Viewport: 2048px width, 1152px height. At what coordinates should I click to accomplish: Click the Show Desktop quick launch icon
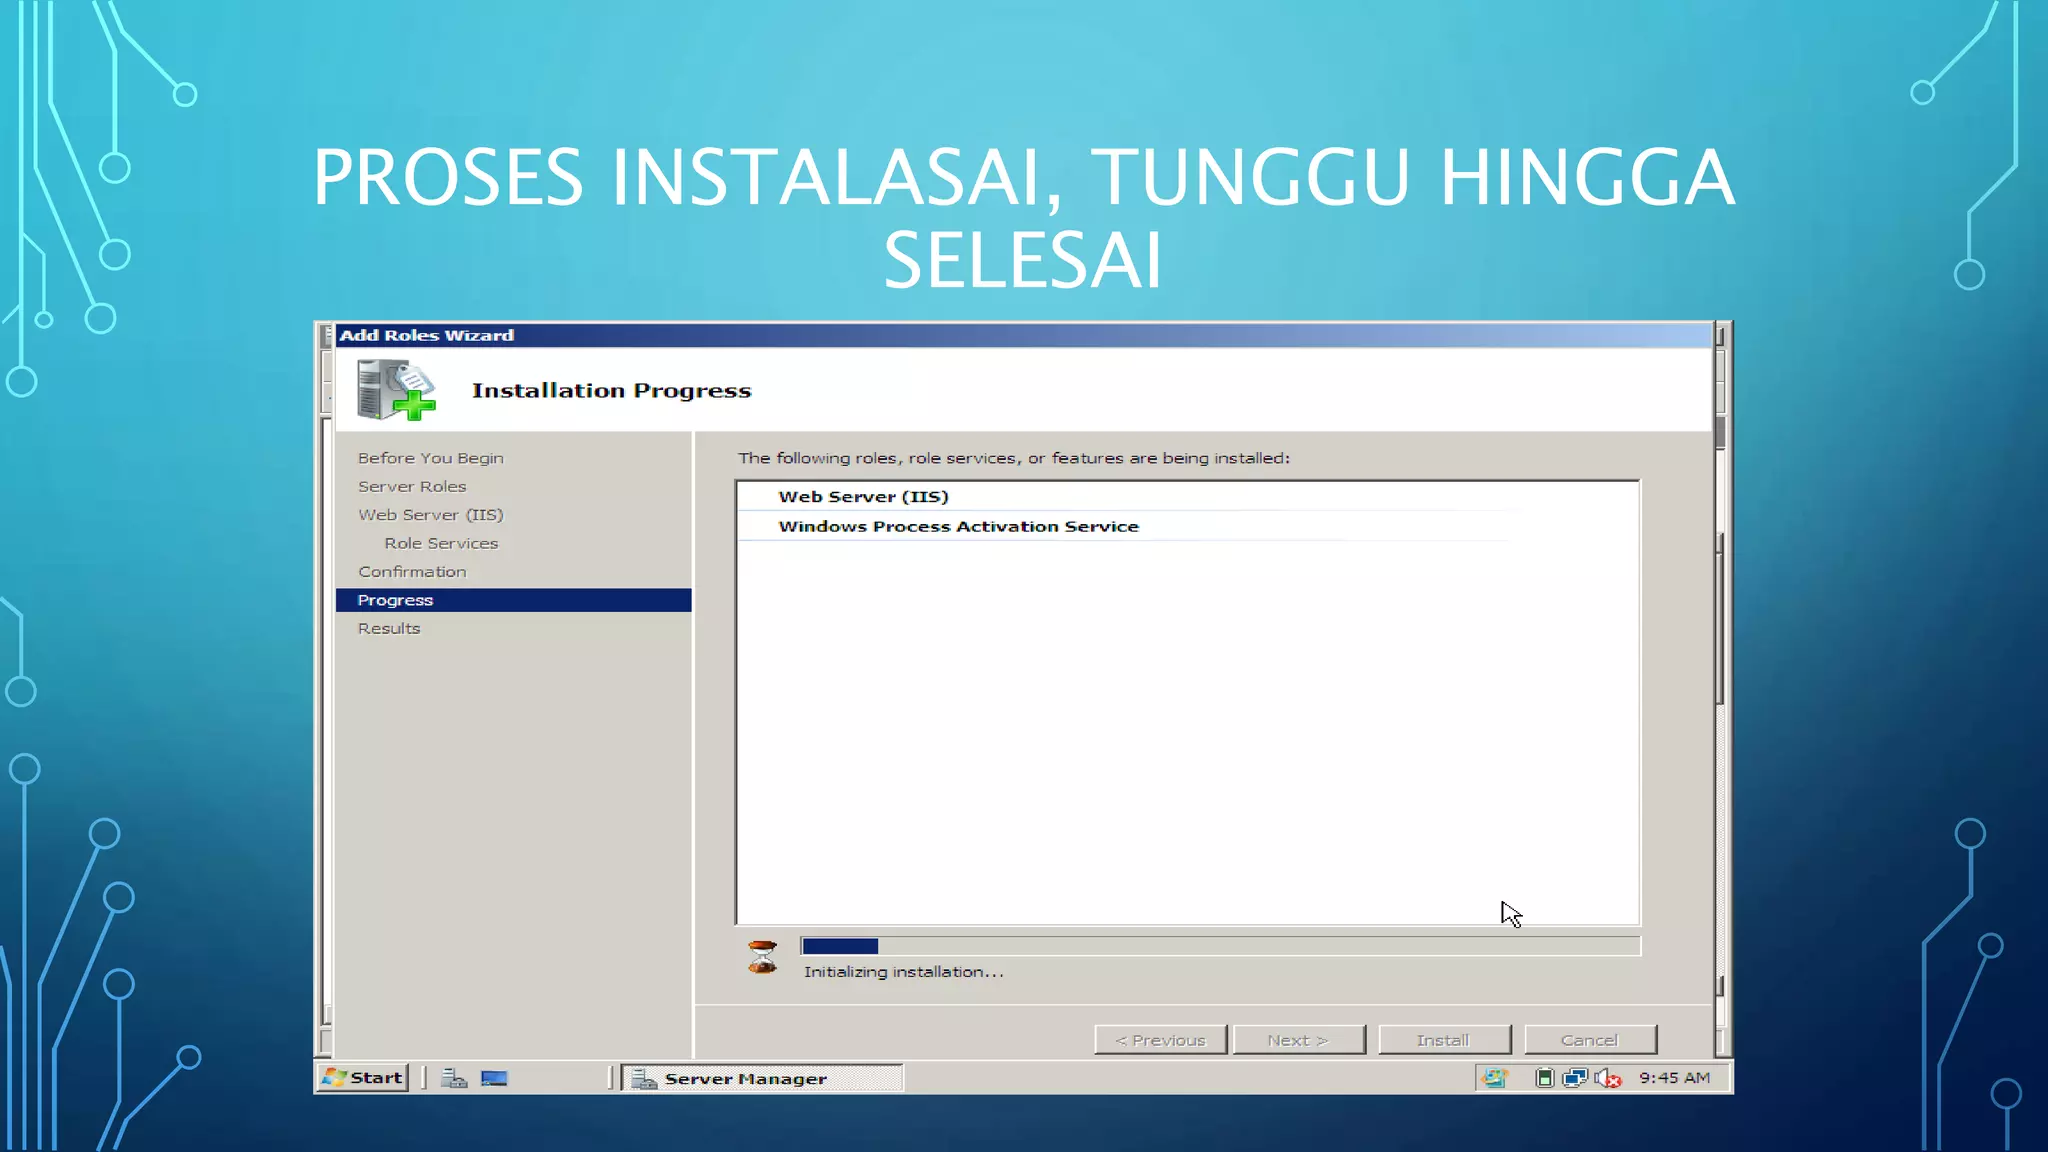tap(494, 1078)
